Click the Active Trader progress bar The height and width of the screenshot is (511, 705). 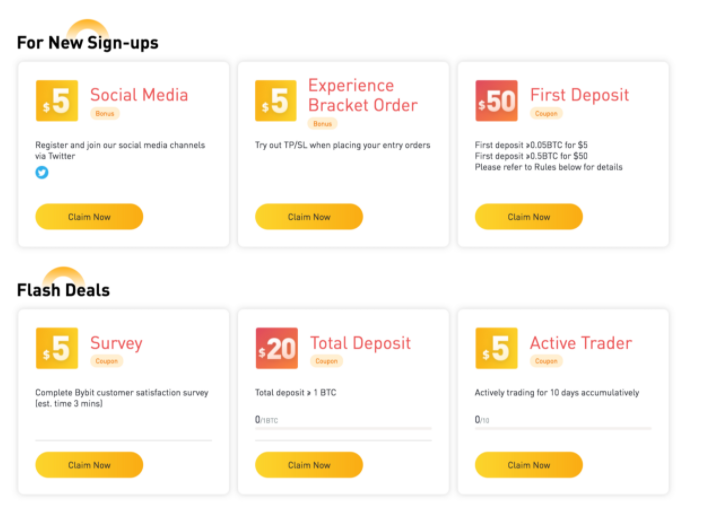(563, 429)
